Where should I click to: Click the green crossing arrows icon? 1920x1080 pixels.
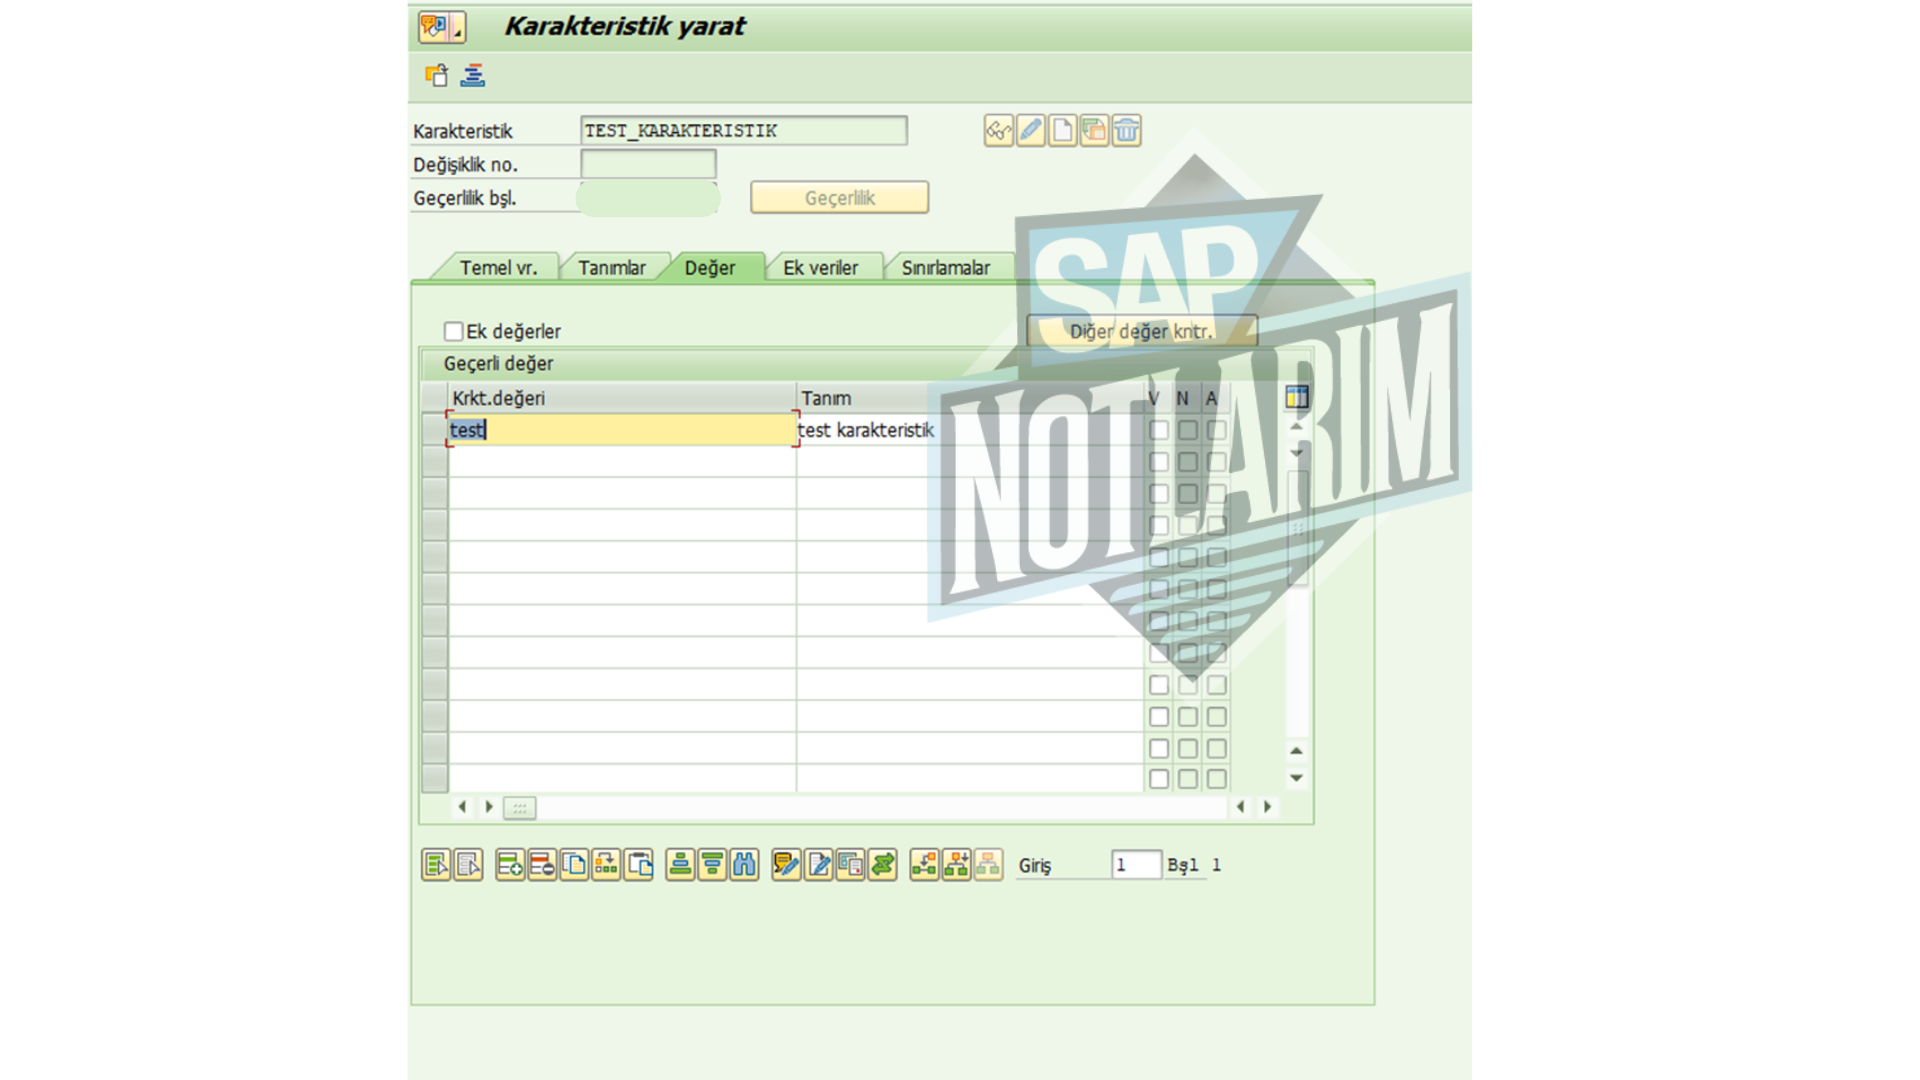882,865
